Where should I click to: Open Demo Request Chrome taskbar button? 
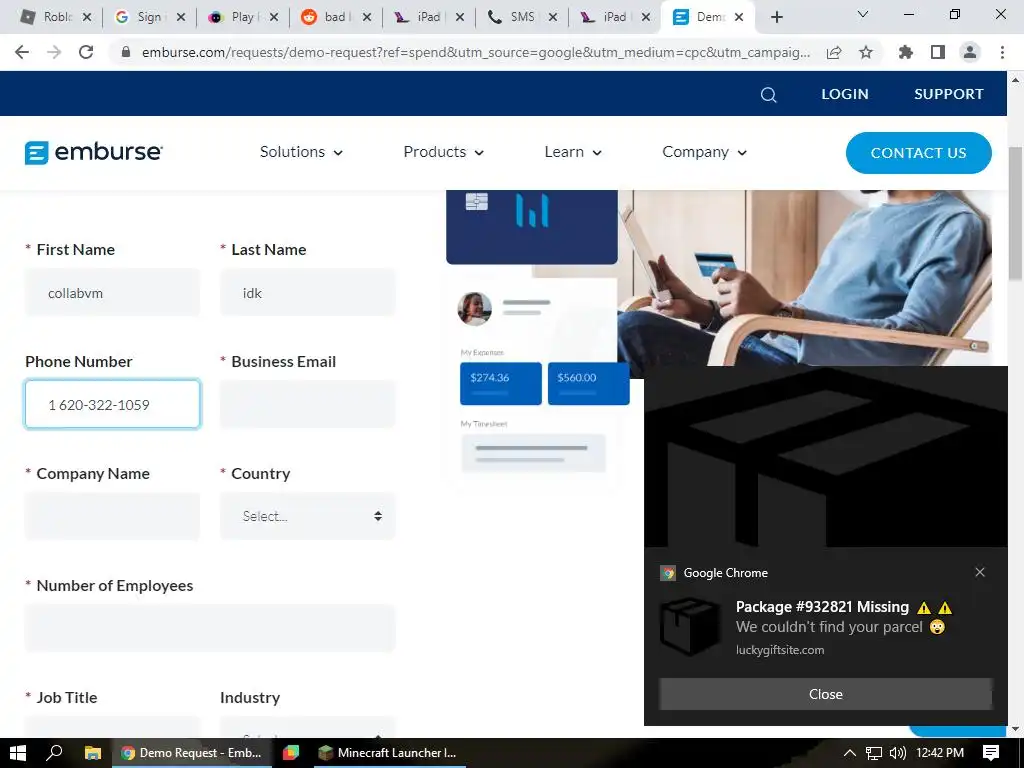click(x=191, y=753)
